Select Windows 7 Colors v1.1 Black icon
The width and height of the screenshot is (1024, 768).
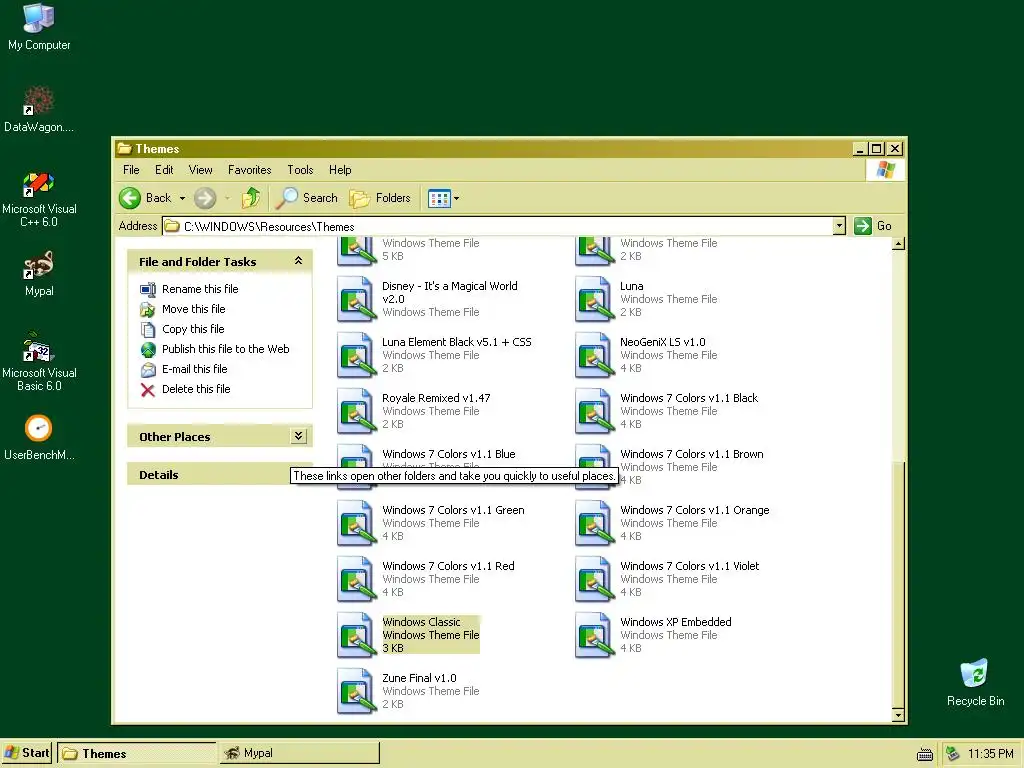coord(594,411)
